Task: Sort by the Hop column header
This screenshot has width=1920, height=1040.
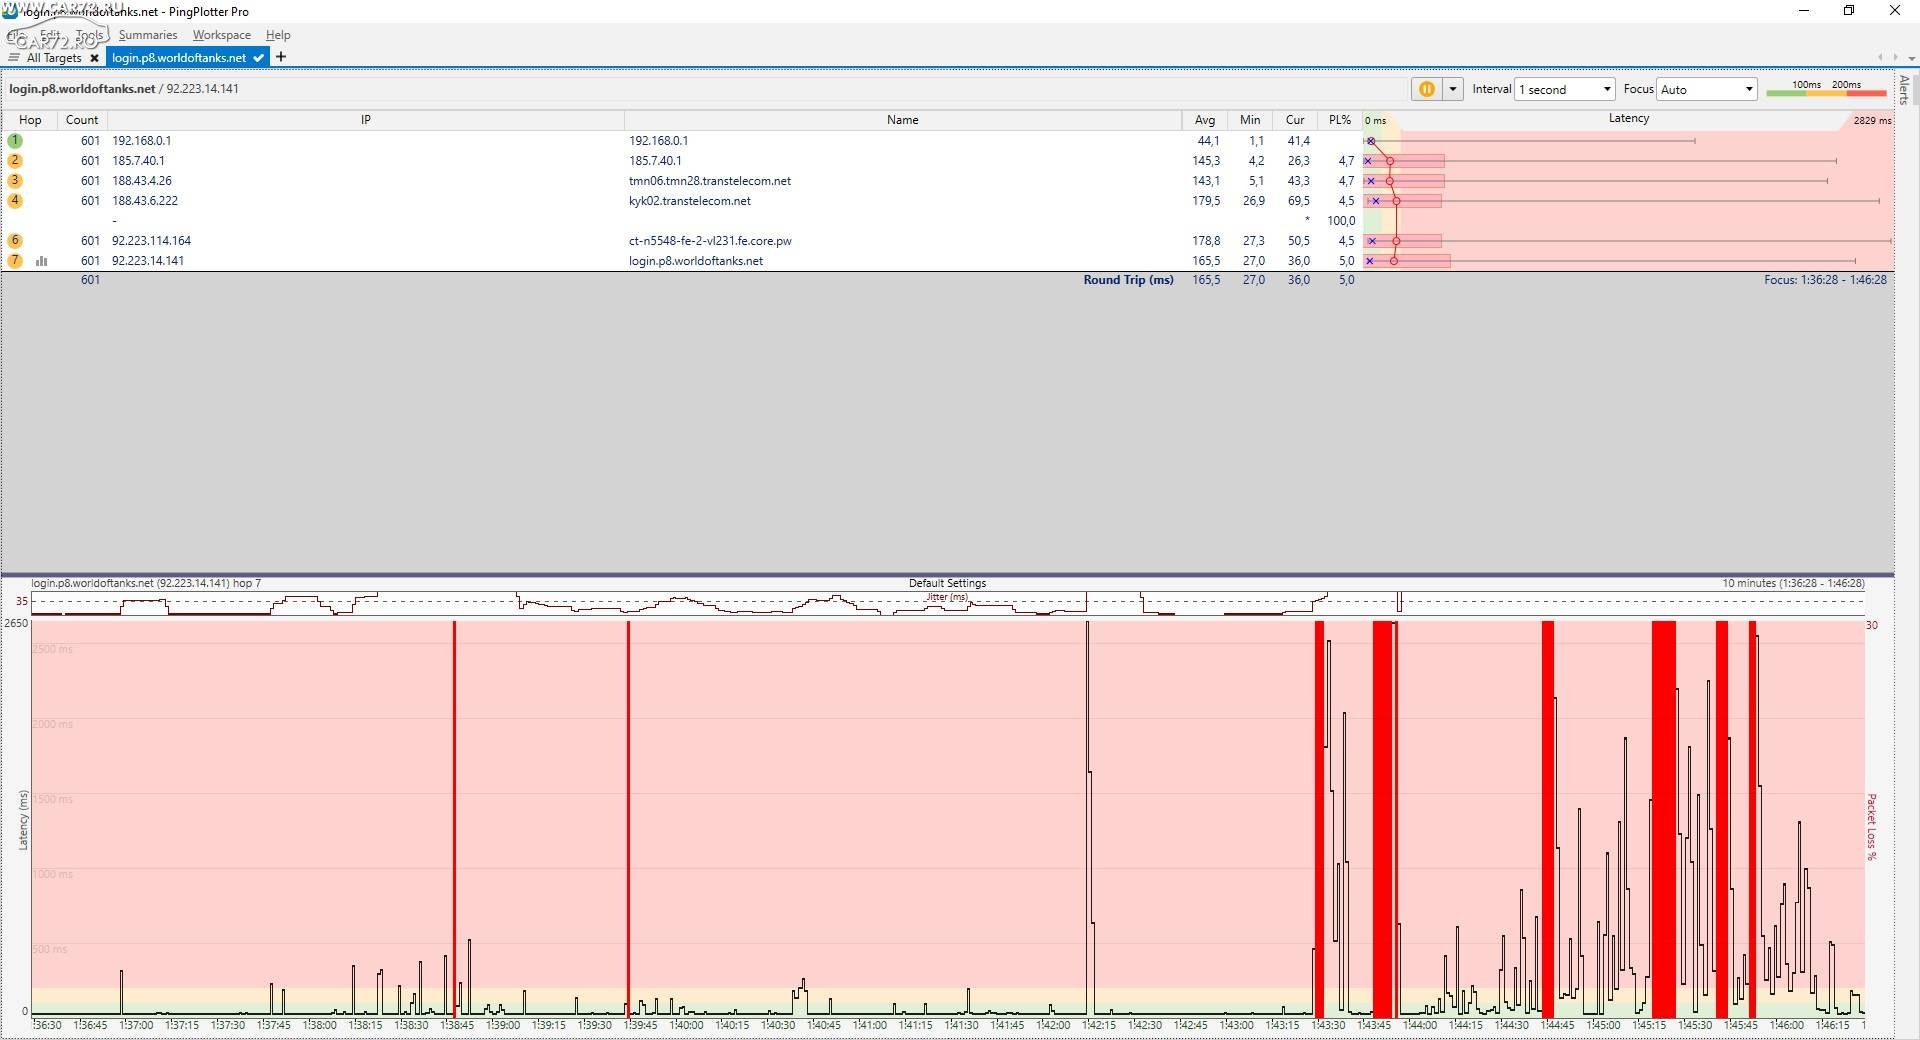Action: [x=30, y=120]
